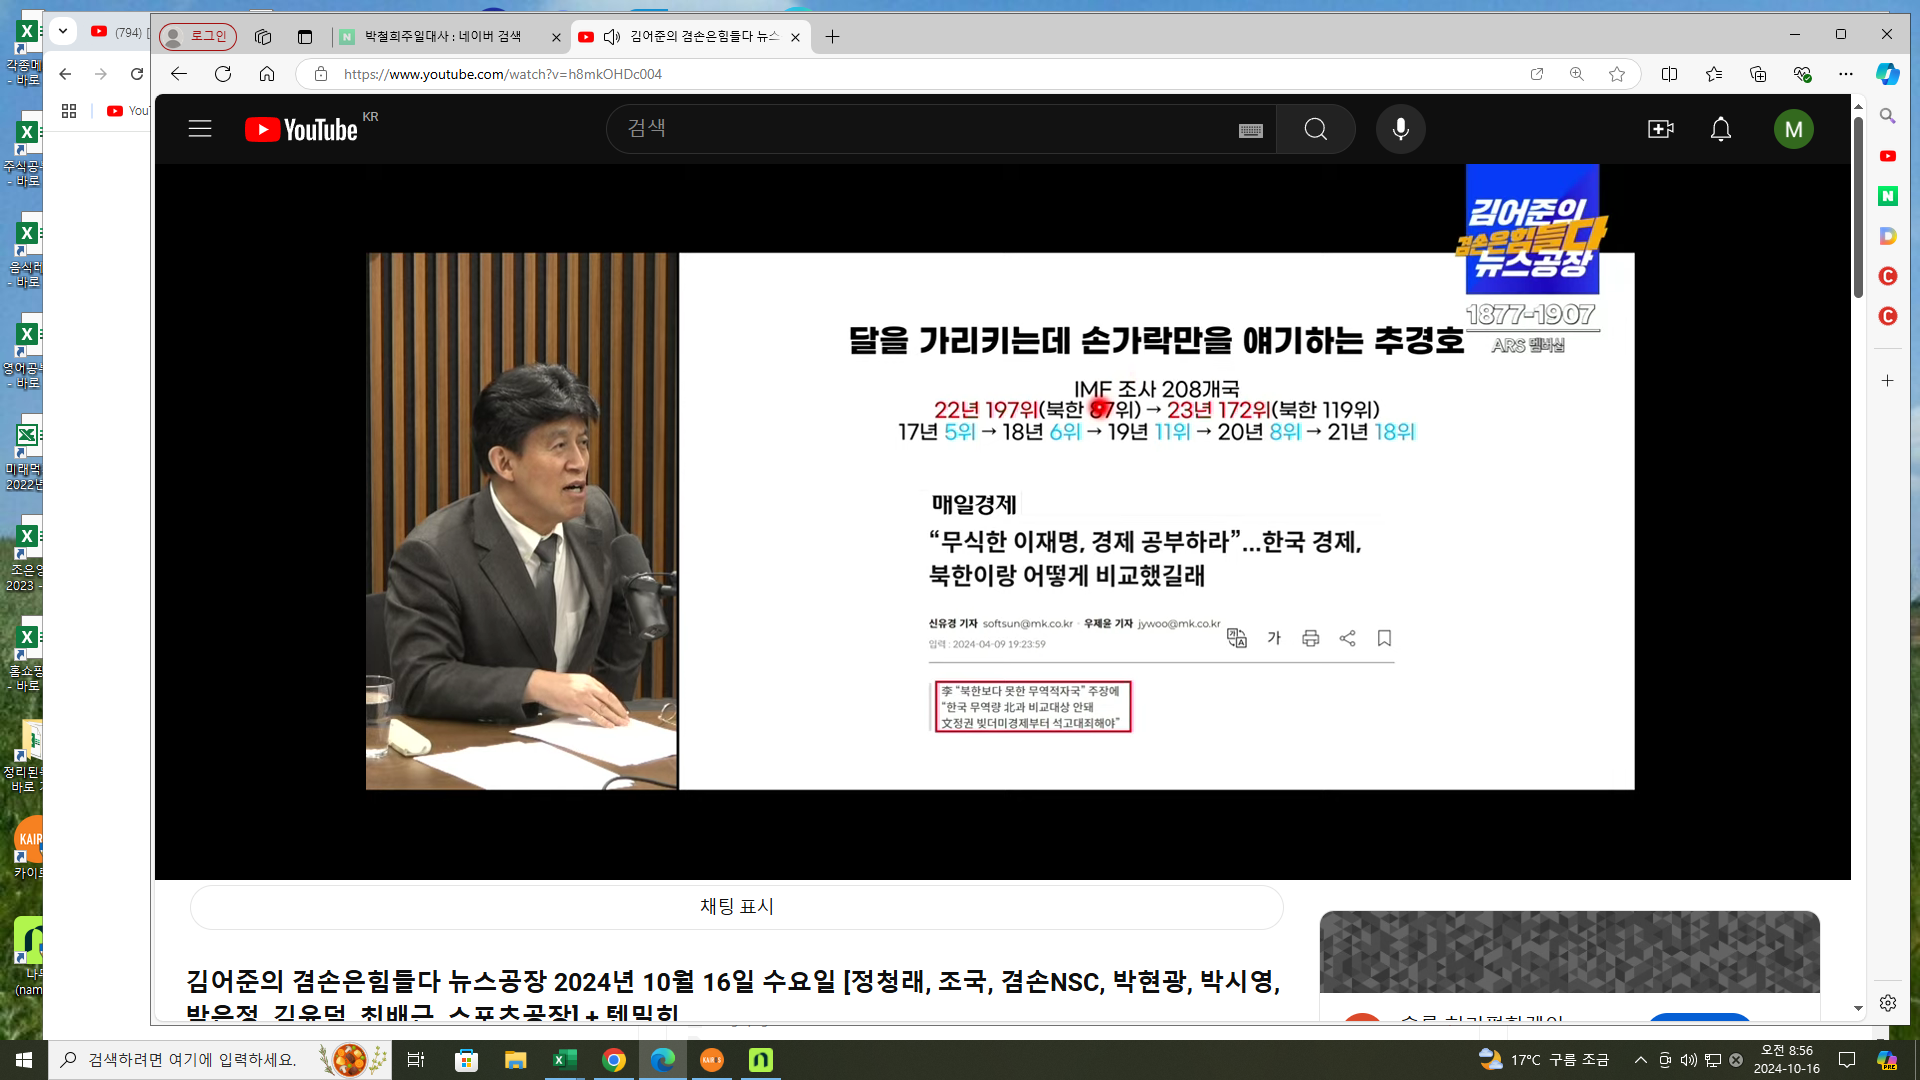This screenshot has height=1080, width=1920.
Task: Click the Edge sidebar settings gear
Action: coord(1887,1002)
